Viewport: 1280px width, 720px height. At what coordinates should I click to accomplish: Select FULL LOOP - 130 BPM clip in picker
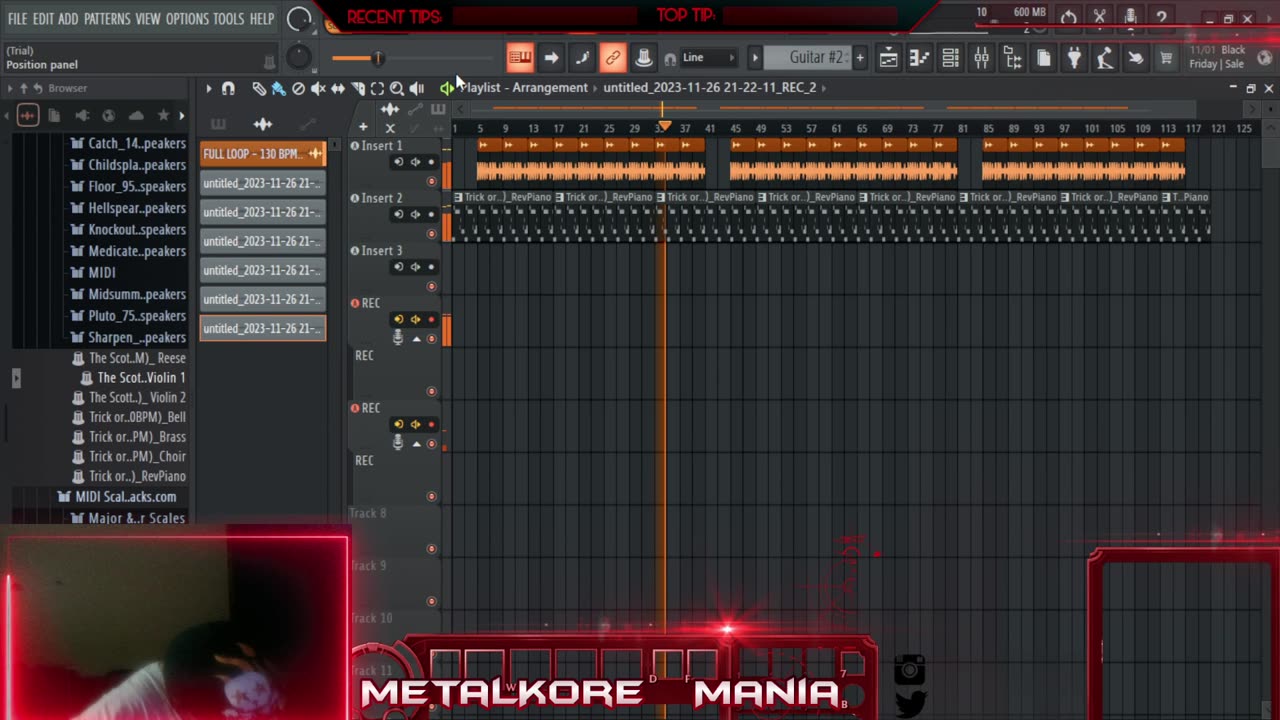(x=263, y=154)
